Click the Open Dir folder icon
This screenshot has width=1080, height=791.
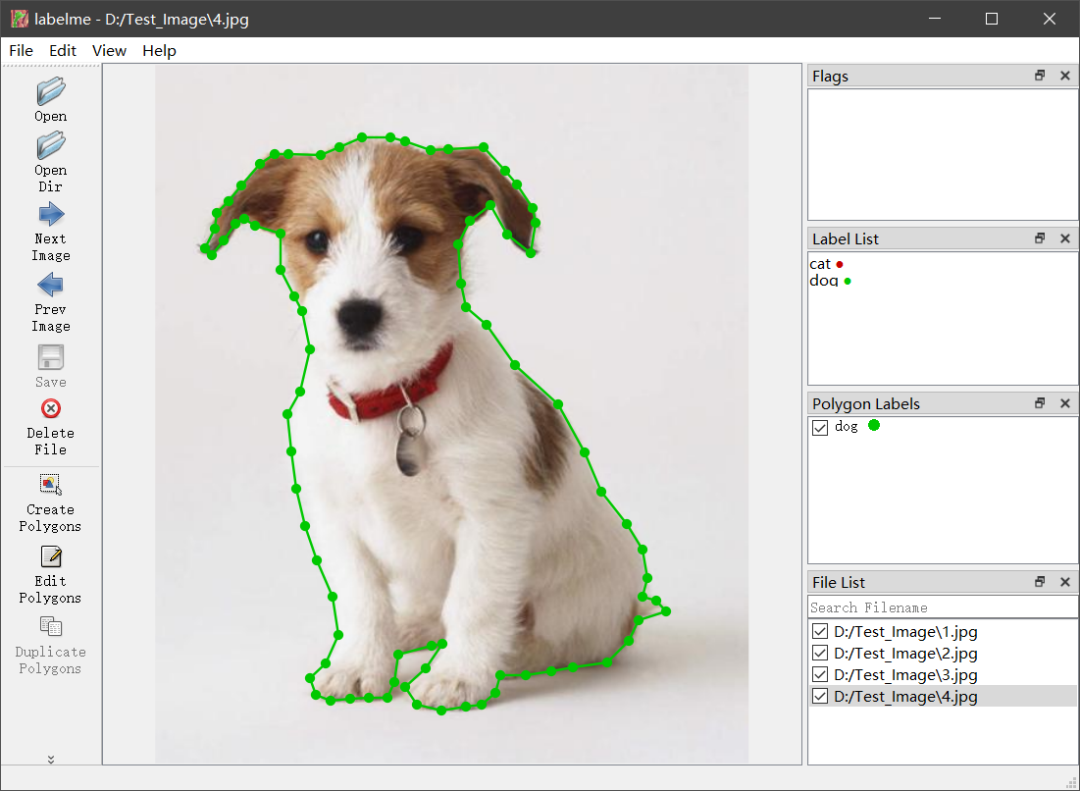[51, 145]
